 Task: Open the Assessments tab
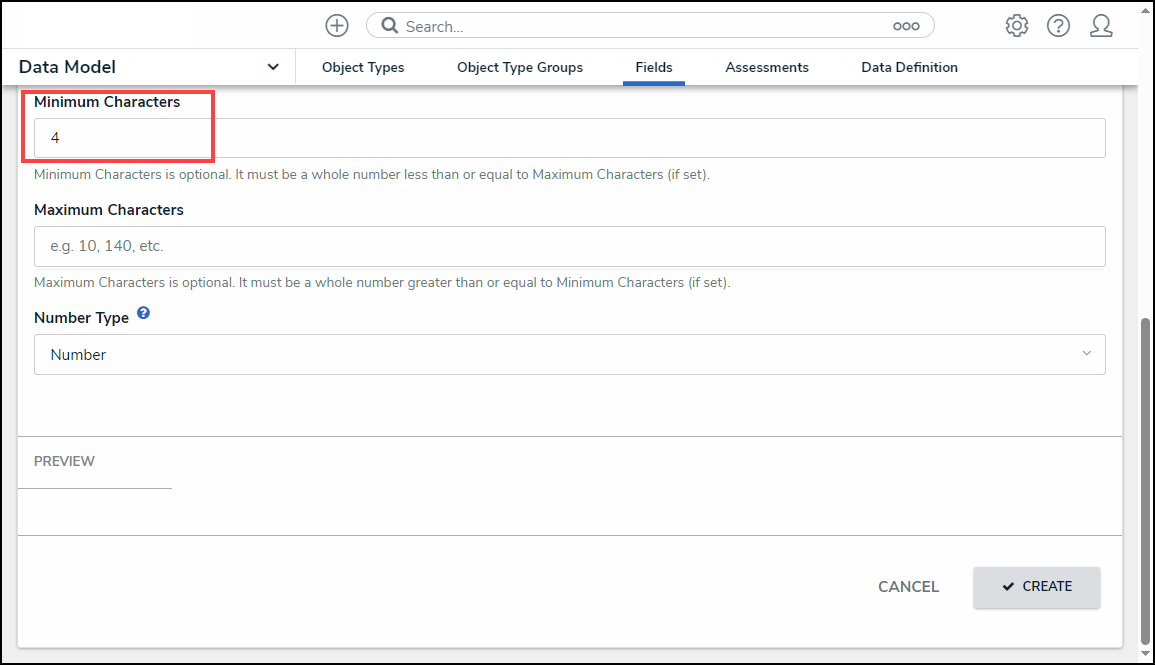click(x=767, y=67)
